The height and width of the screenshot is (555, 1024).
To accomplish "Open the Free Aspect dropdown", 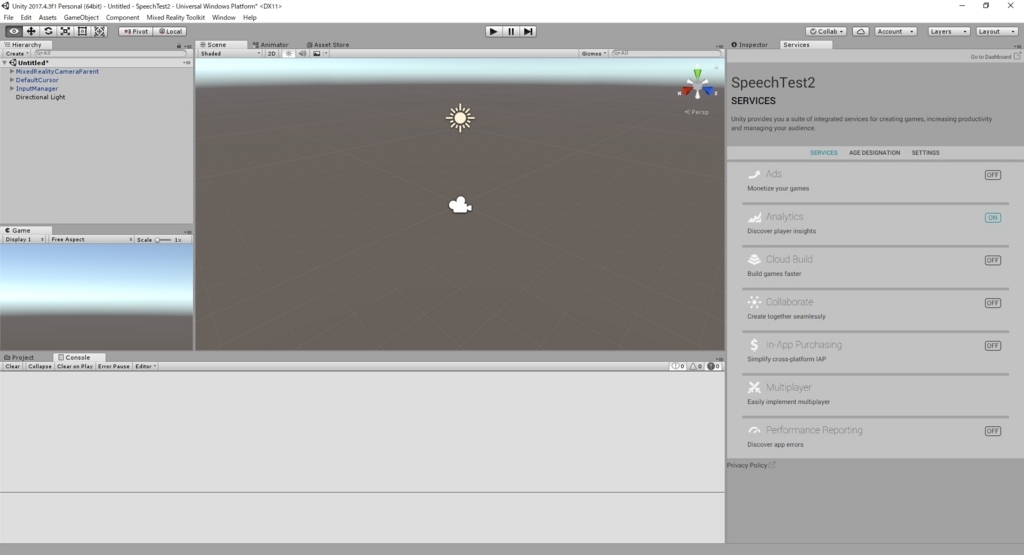I will point(91,240).
